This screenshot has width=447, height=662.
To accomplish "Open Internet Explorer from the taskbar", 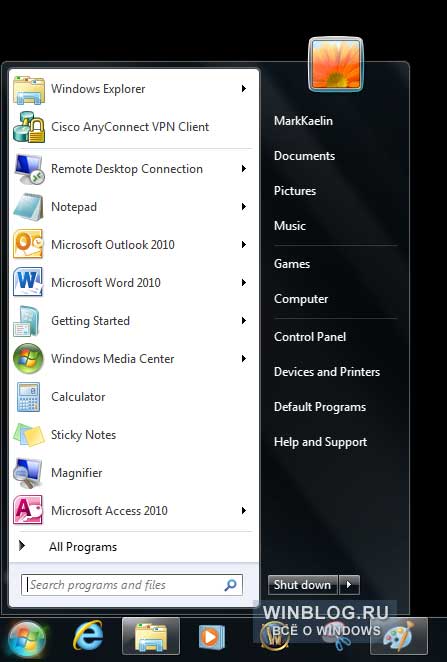I will pos(88,635).
